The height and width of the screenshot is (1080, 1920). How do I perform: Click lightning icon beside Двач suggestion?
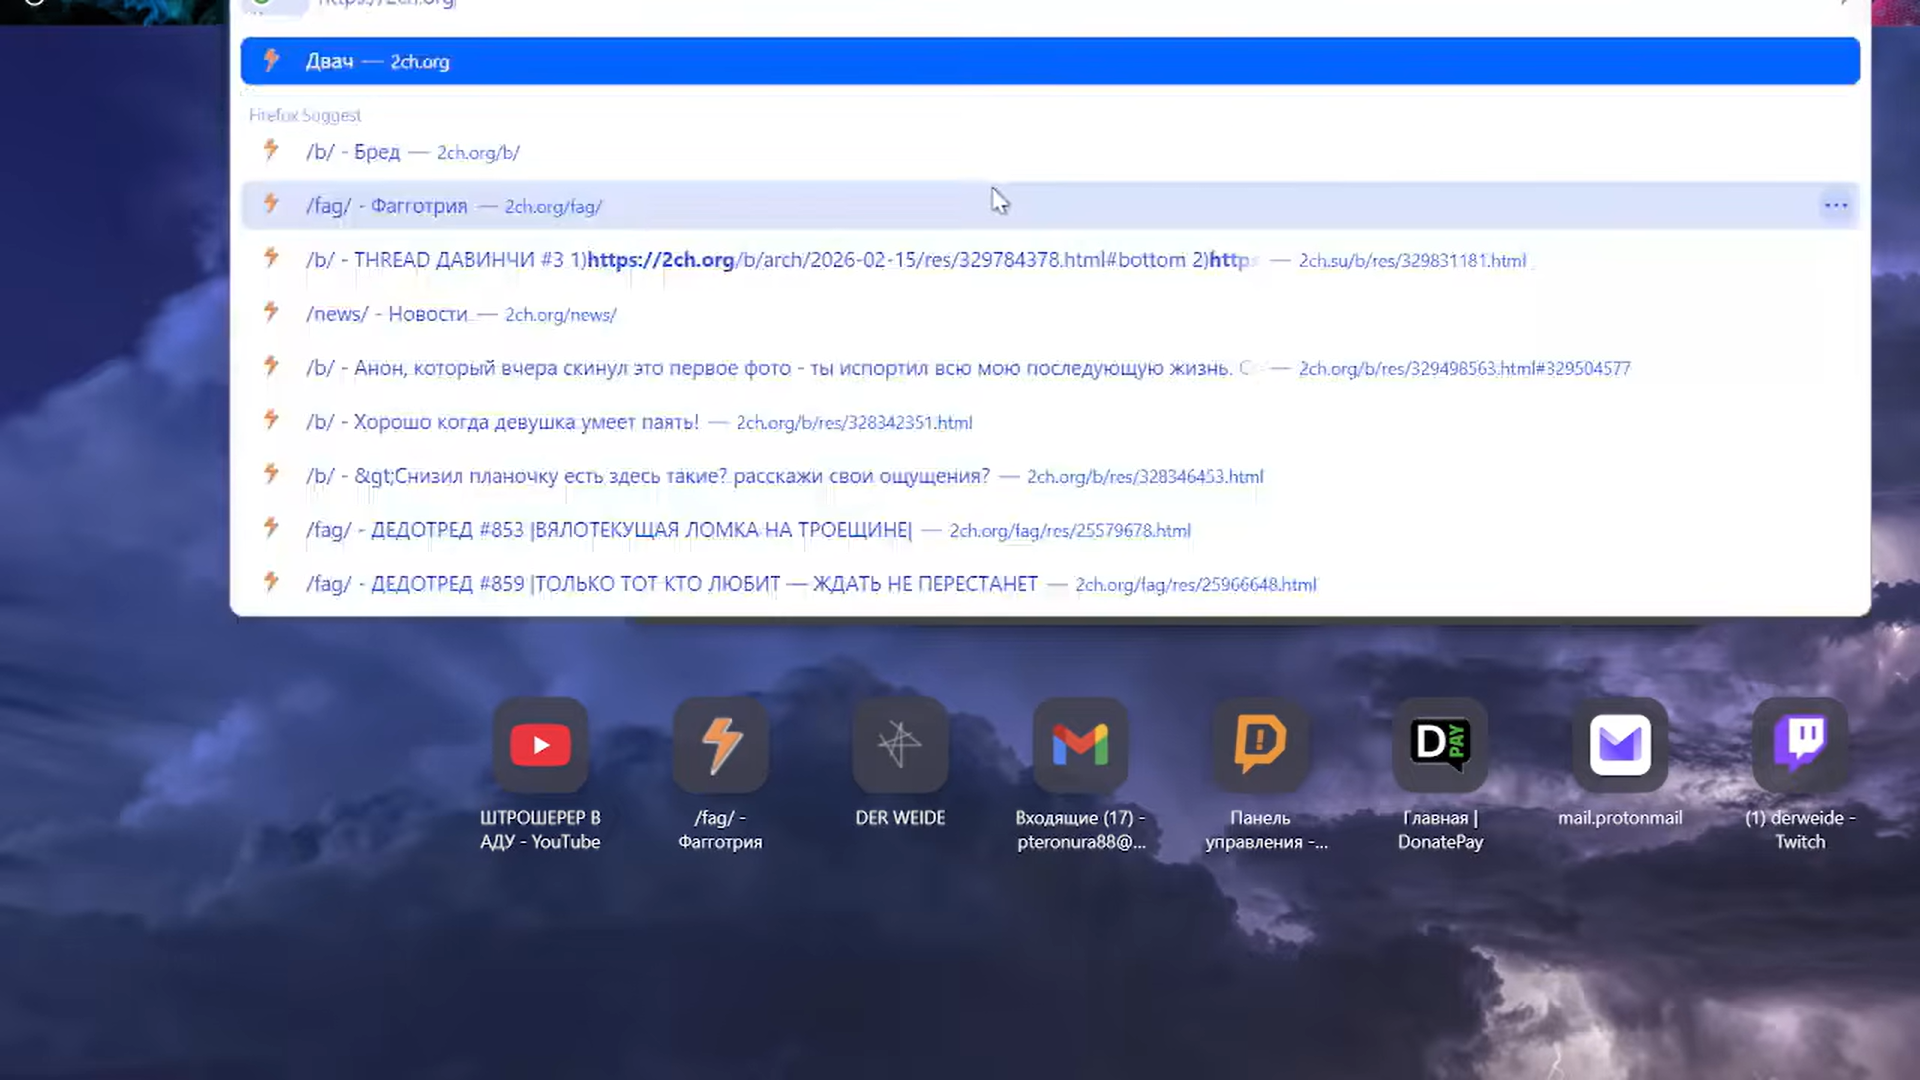coord(271,61)
